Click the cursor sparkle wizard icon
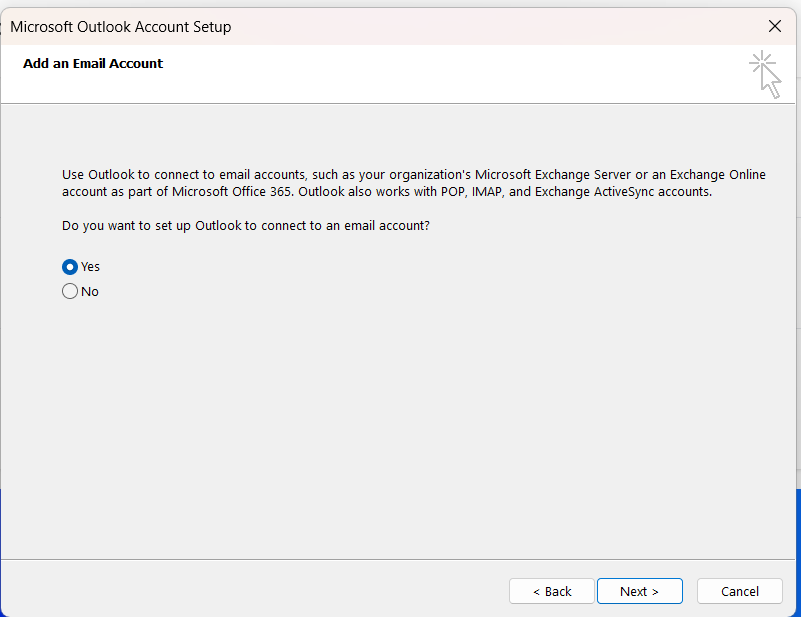The height and width of the screenshot is (617, 801). pos(765,74)
